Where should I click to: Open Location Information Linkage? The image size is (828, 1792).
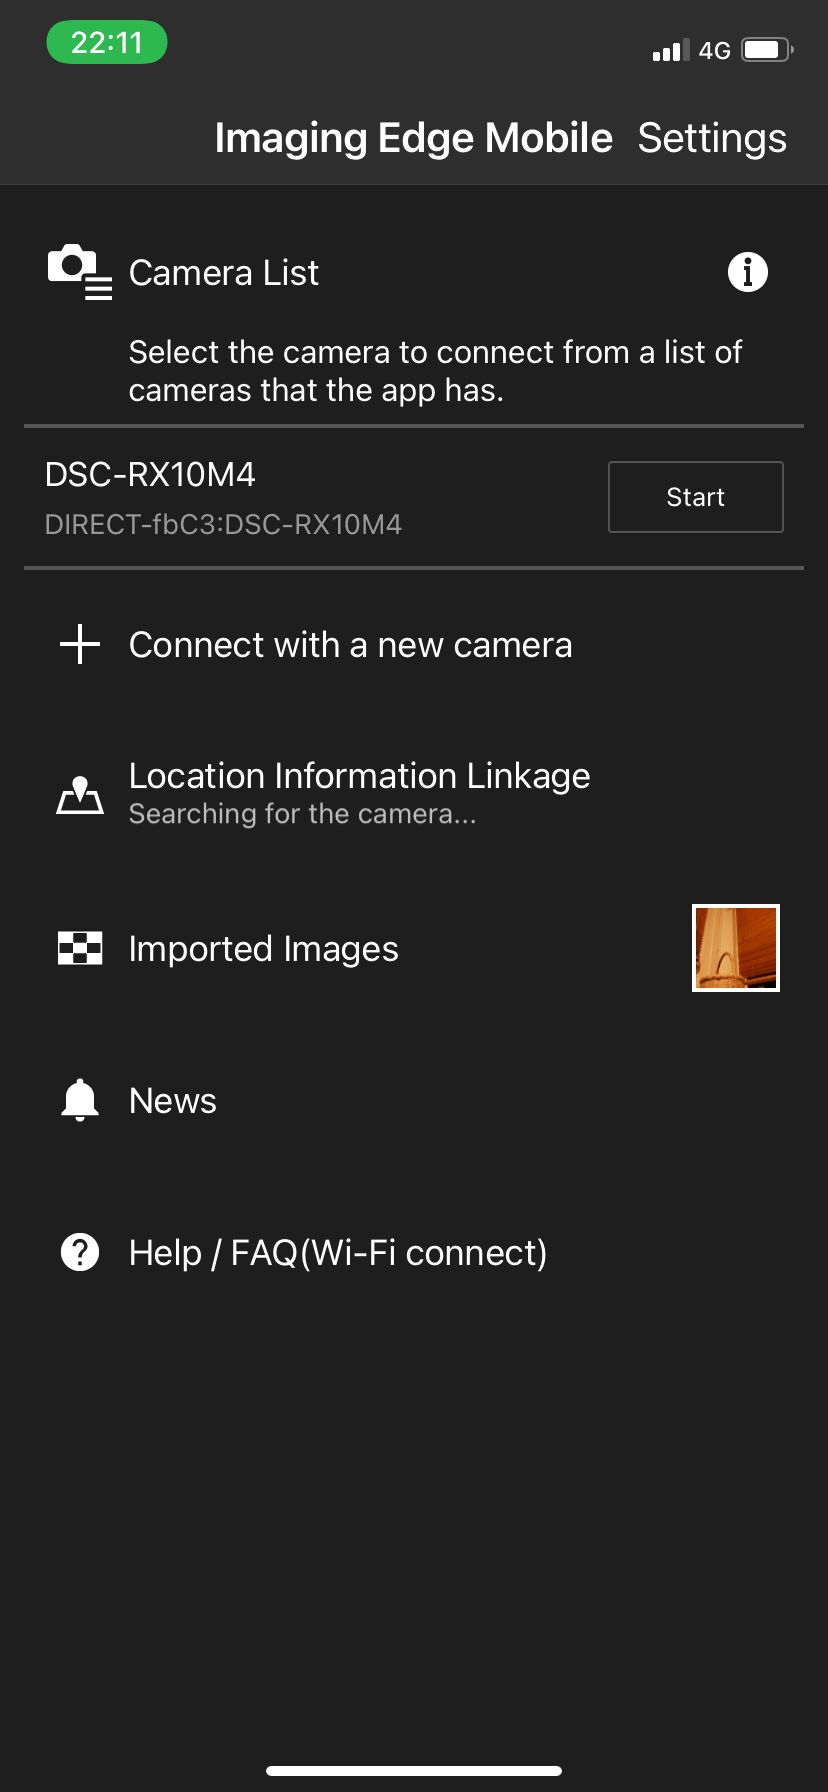click(x=359, y=777)
